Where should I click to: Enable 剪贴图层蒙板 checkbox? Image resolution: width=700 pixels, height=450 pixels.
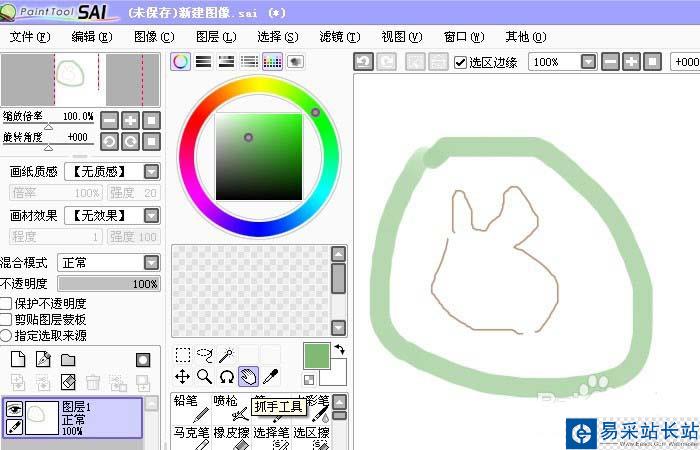pyautogui.click(x=5, y=320)
